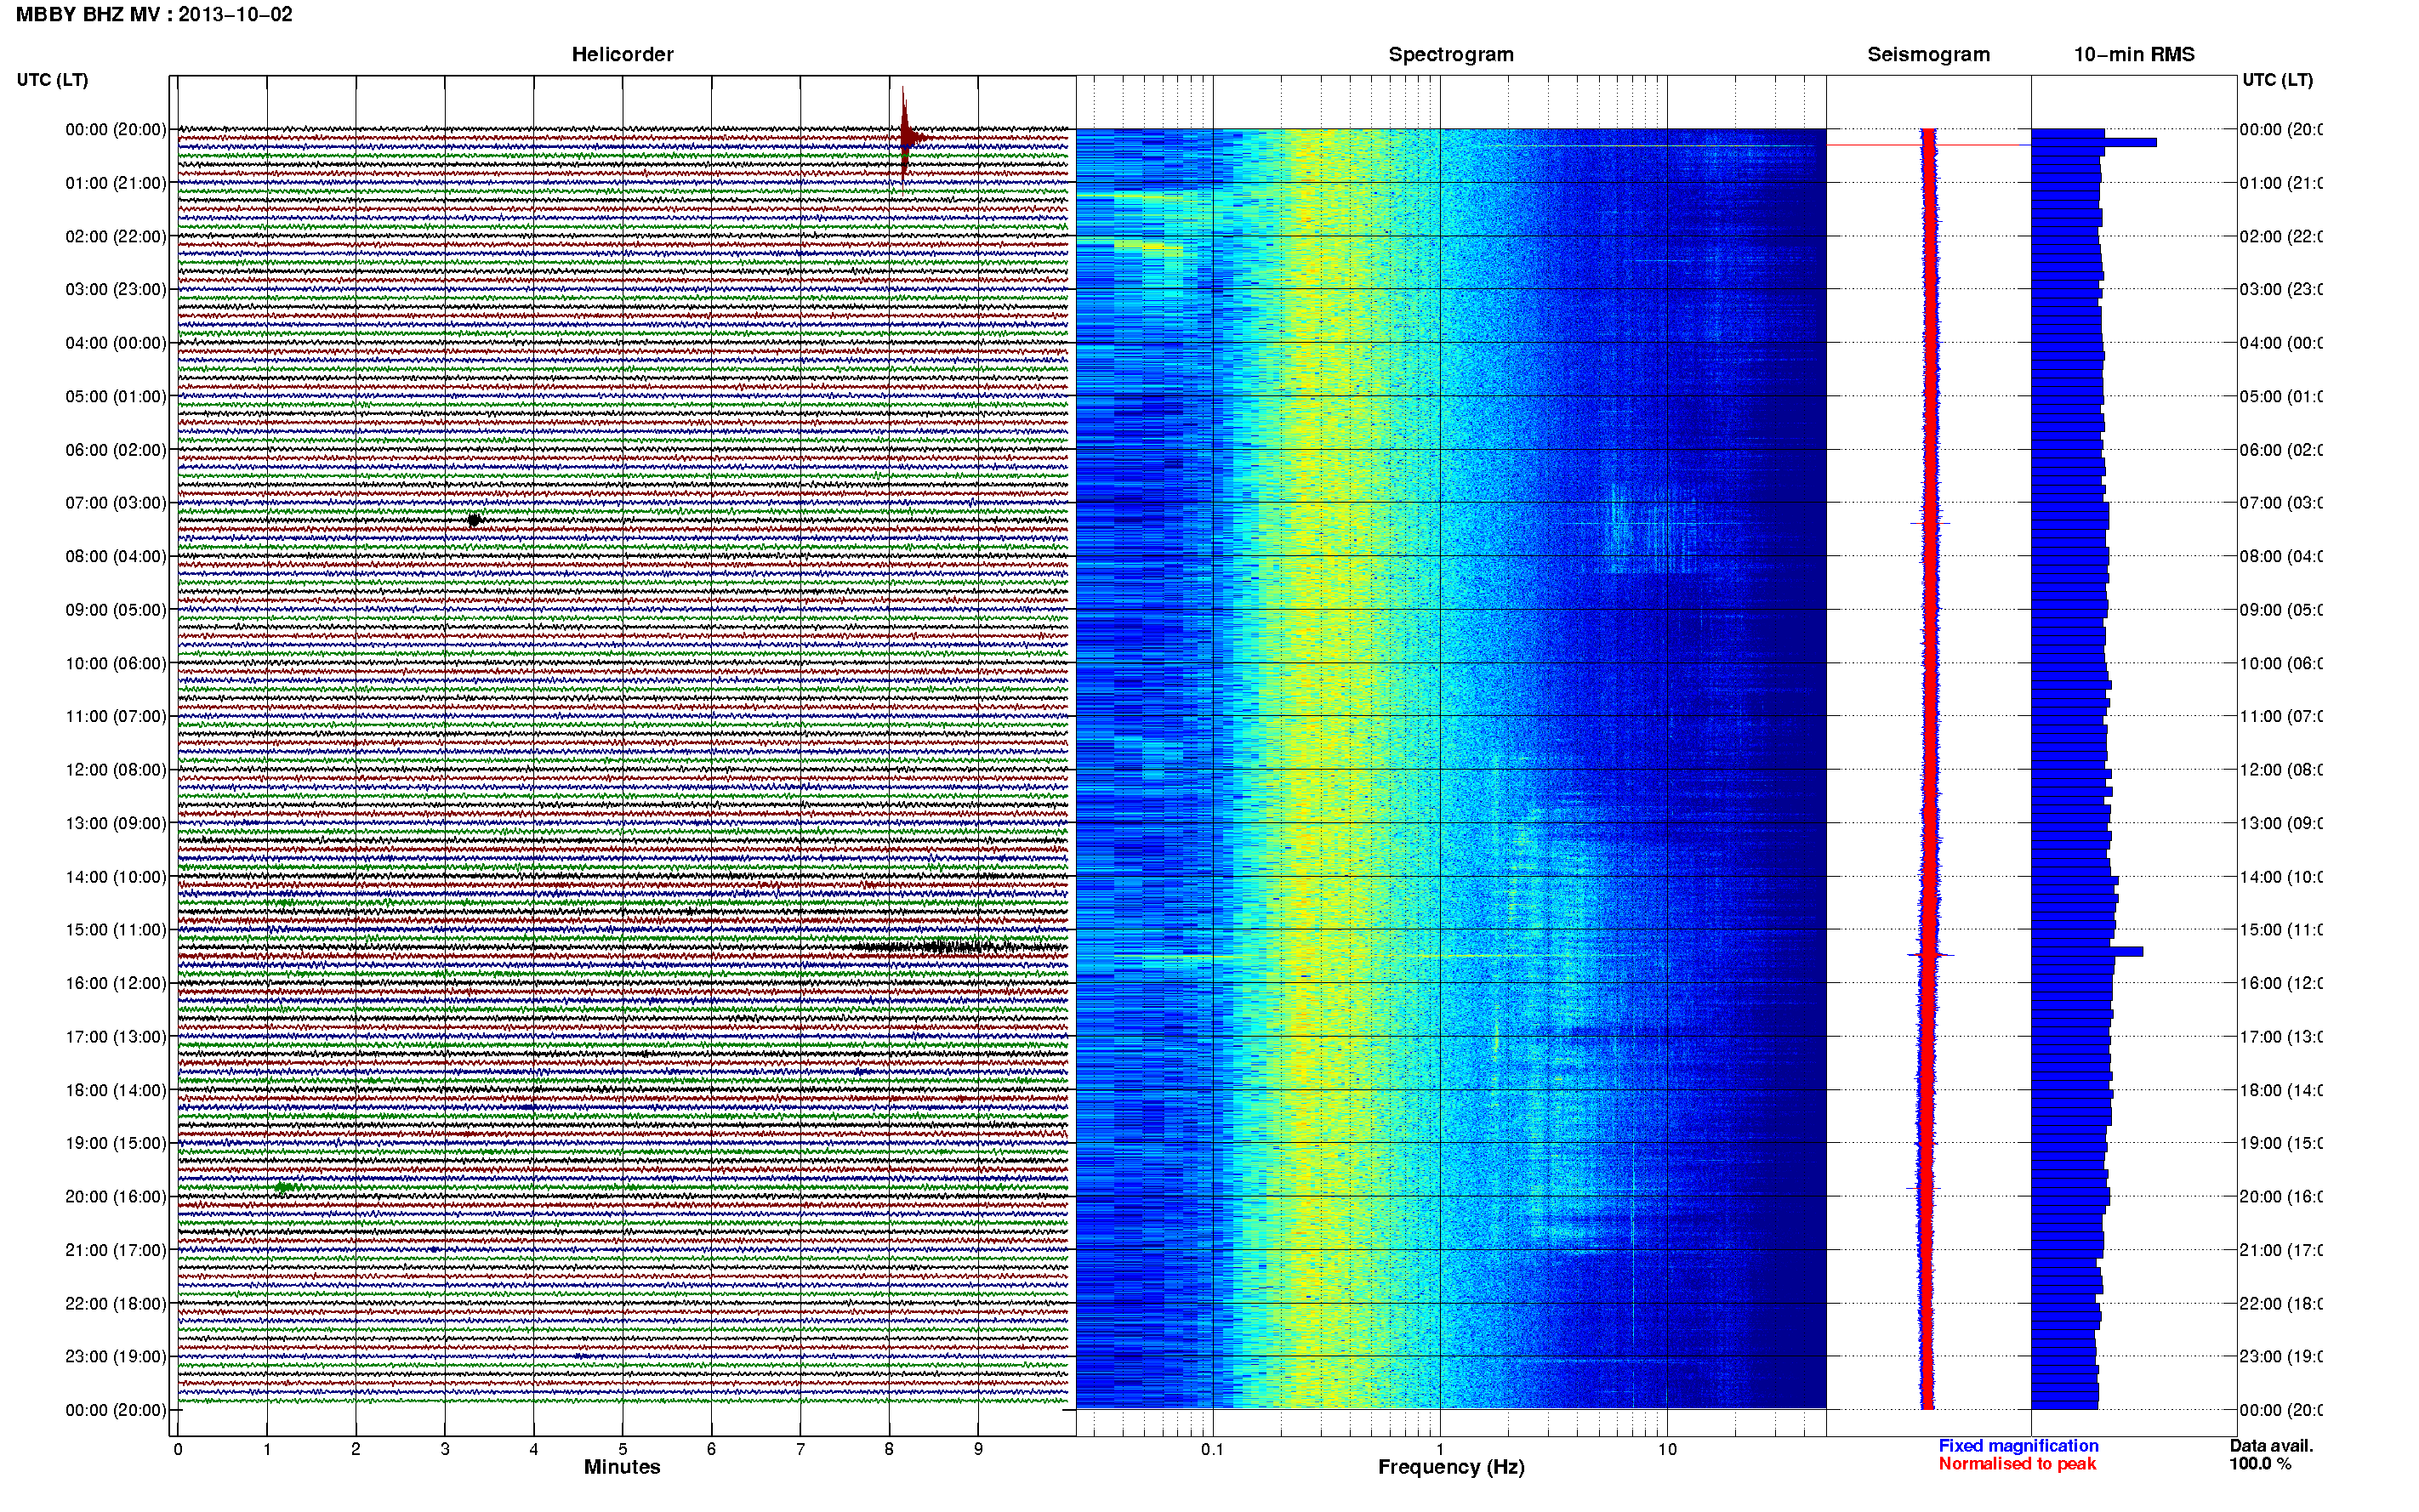Viewport: 2419px width, 1512px height.
Task: Click the left '11:00 (07:00)' time label
Action: [116, 716]
